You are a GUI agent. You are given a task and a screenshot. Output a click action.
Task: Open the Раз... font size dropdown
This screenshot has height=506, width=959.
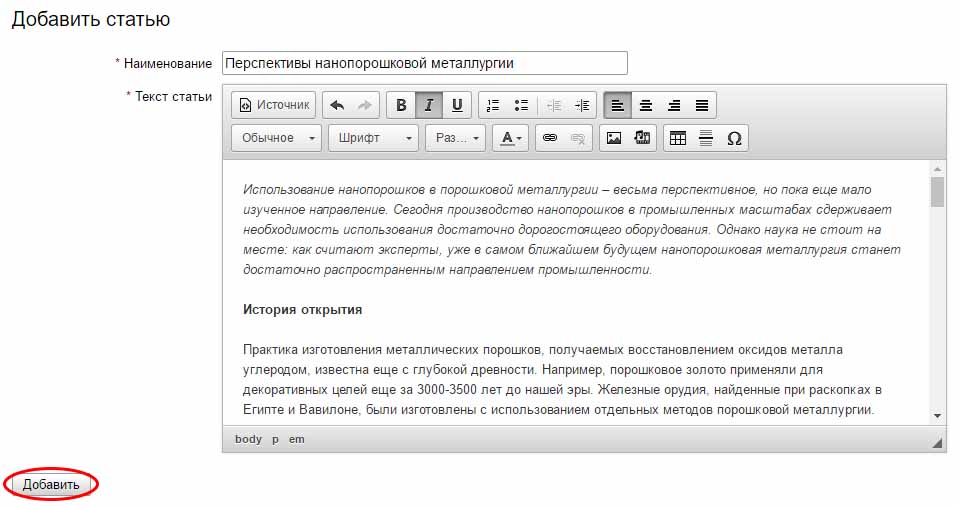coord(456,138)
